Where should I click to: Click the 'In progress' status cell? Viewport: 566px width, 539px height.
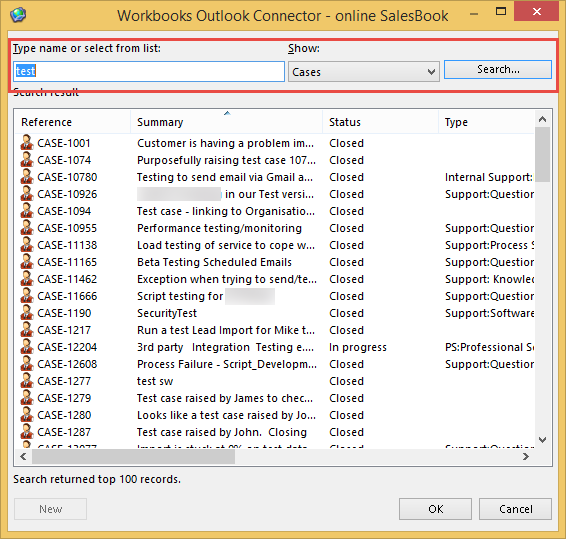click(x=358, y=347)
